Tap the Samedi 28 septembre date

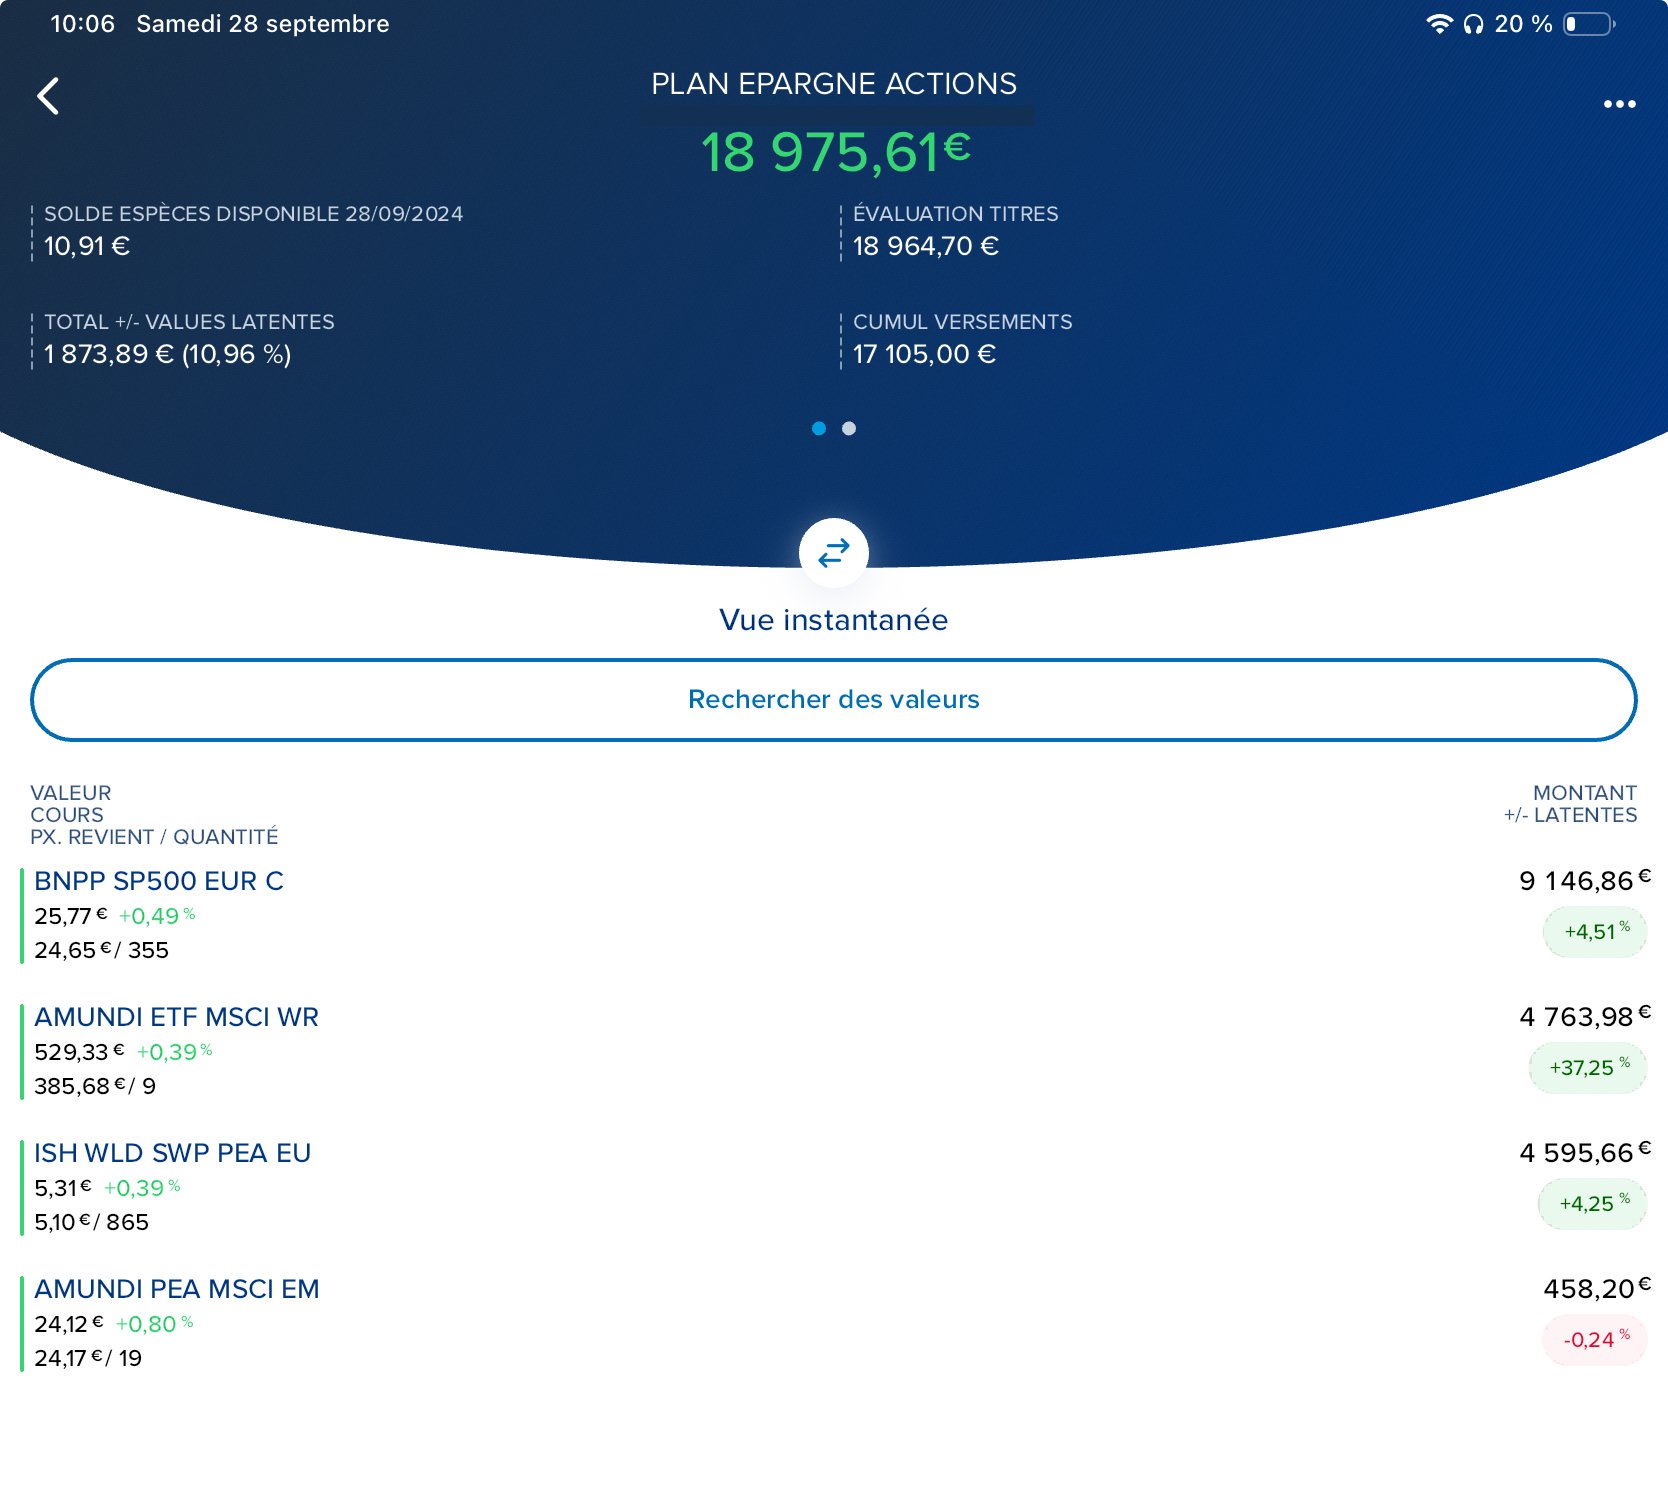pyautogui.click(x=263, y=24)
